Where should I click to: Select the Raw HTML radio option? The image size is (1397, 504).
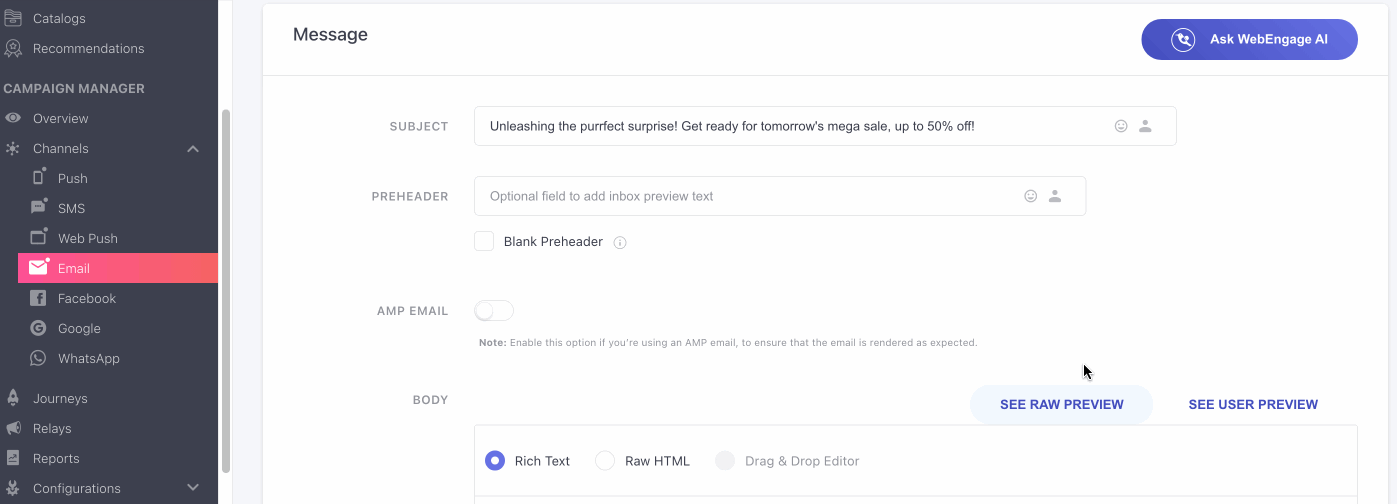coord(605,461)
